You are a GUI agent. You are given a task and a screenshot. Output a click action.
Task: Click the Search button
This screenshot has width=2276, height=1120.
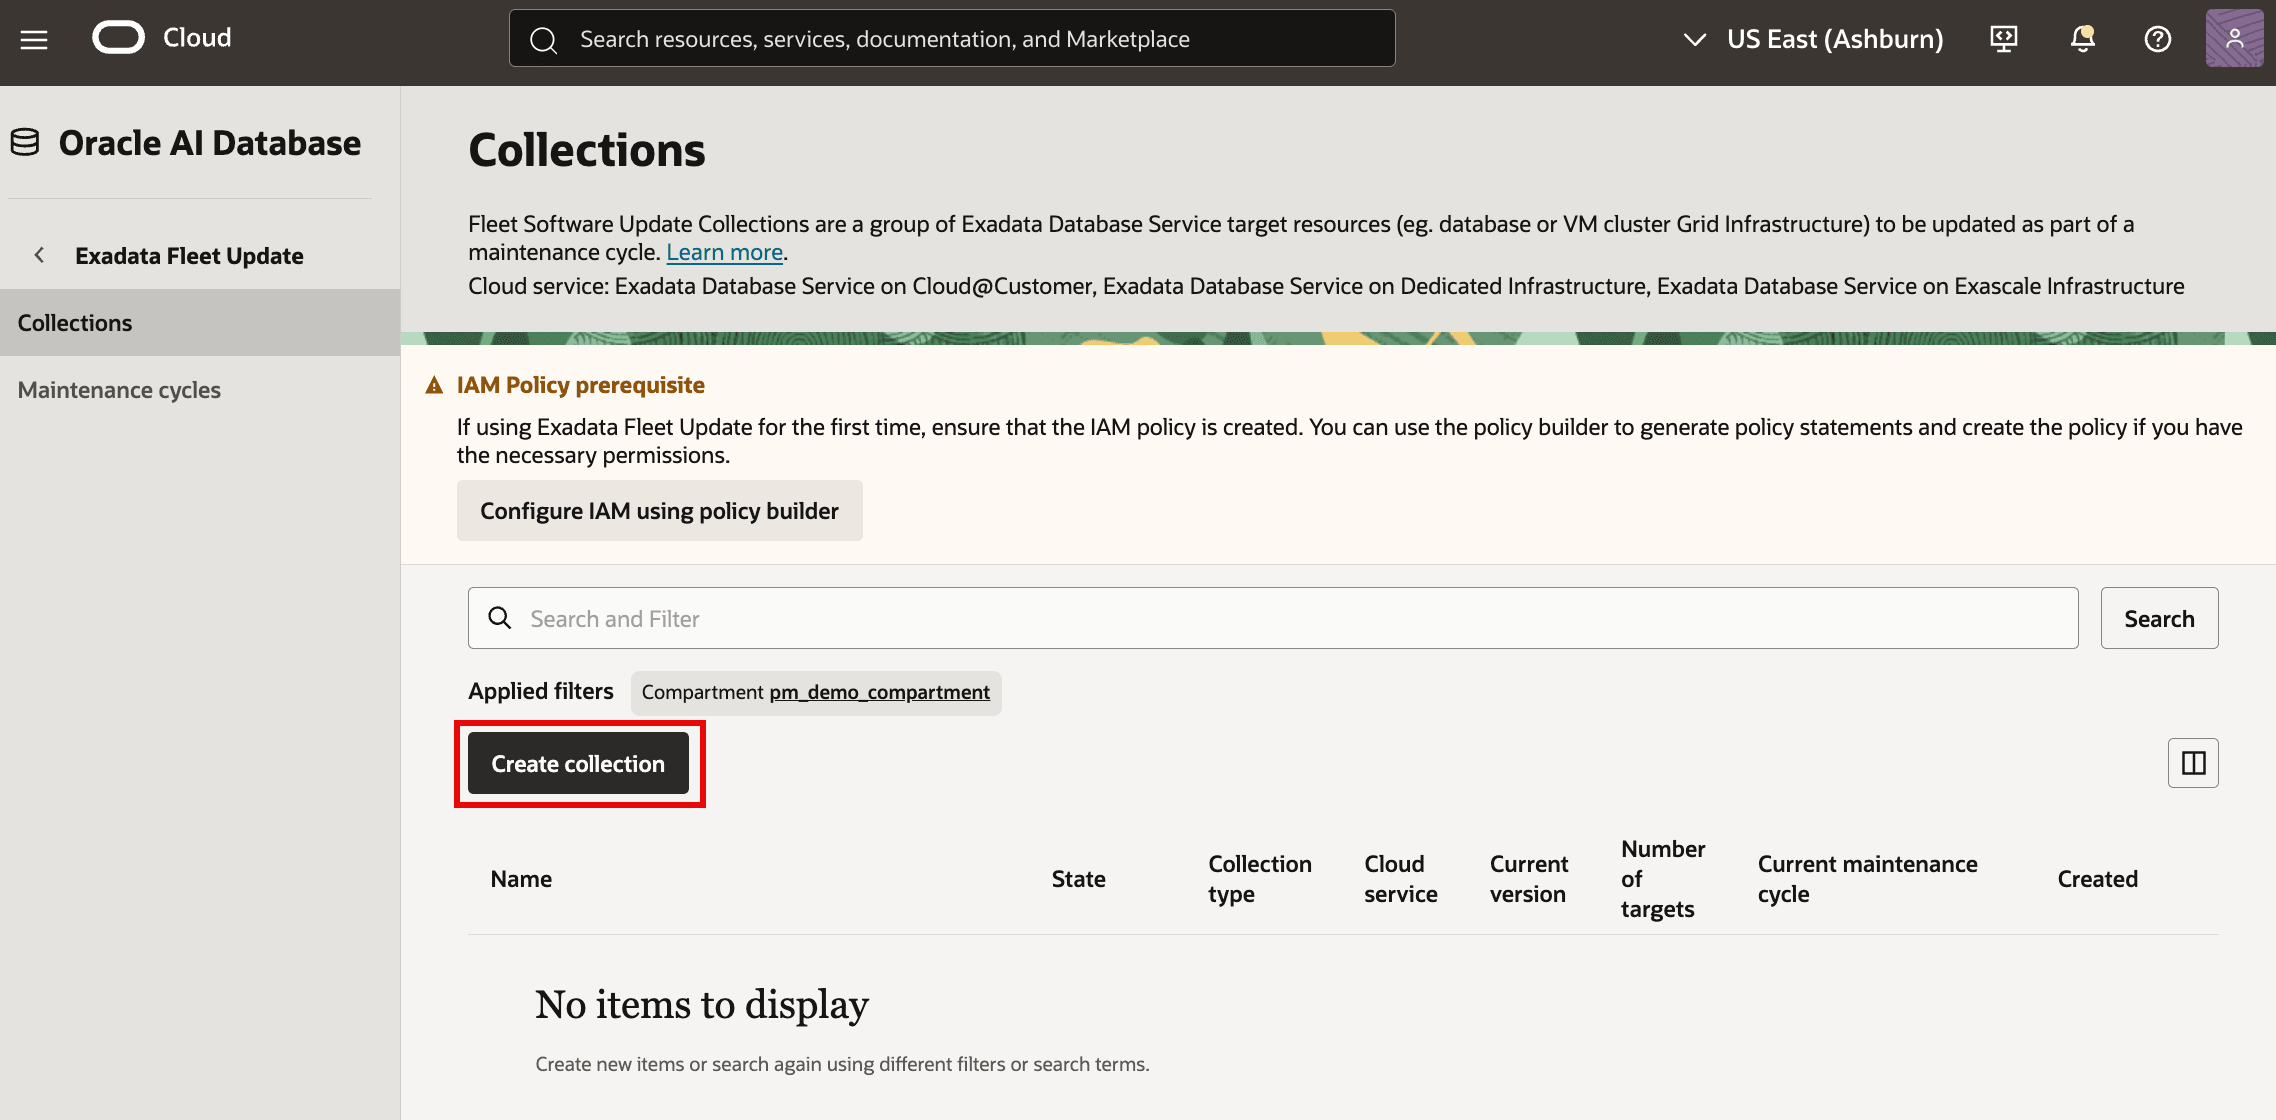click(2160, 618)
